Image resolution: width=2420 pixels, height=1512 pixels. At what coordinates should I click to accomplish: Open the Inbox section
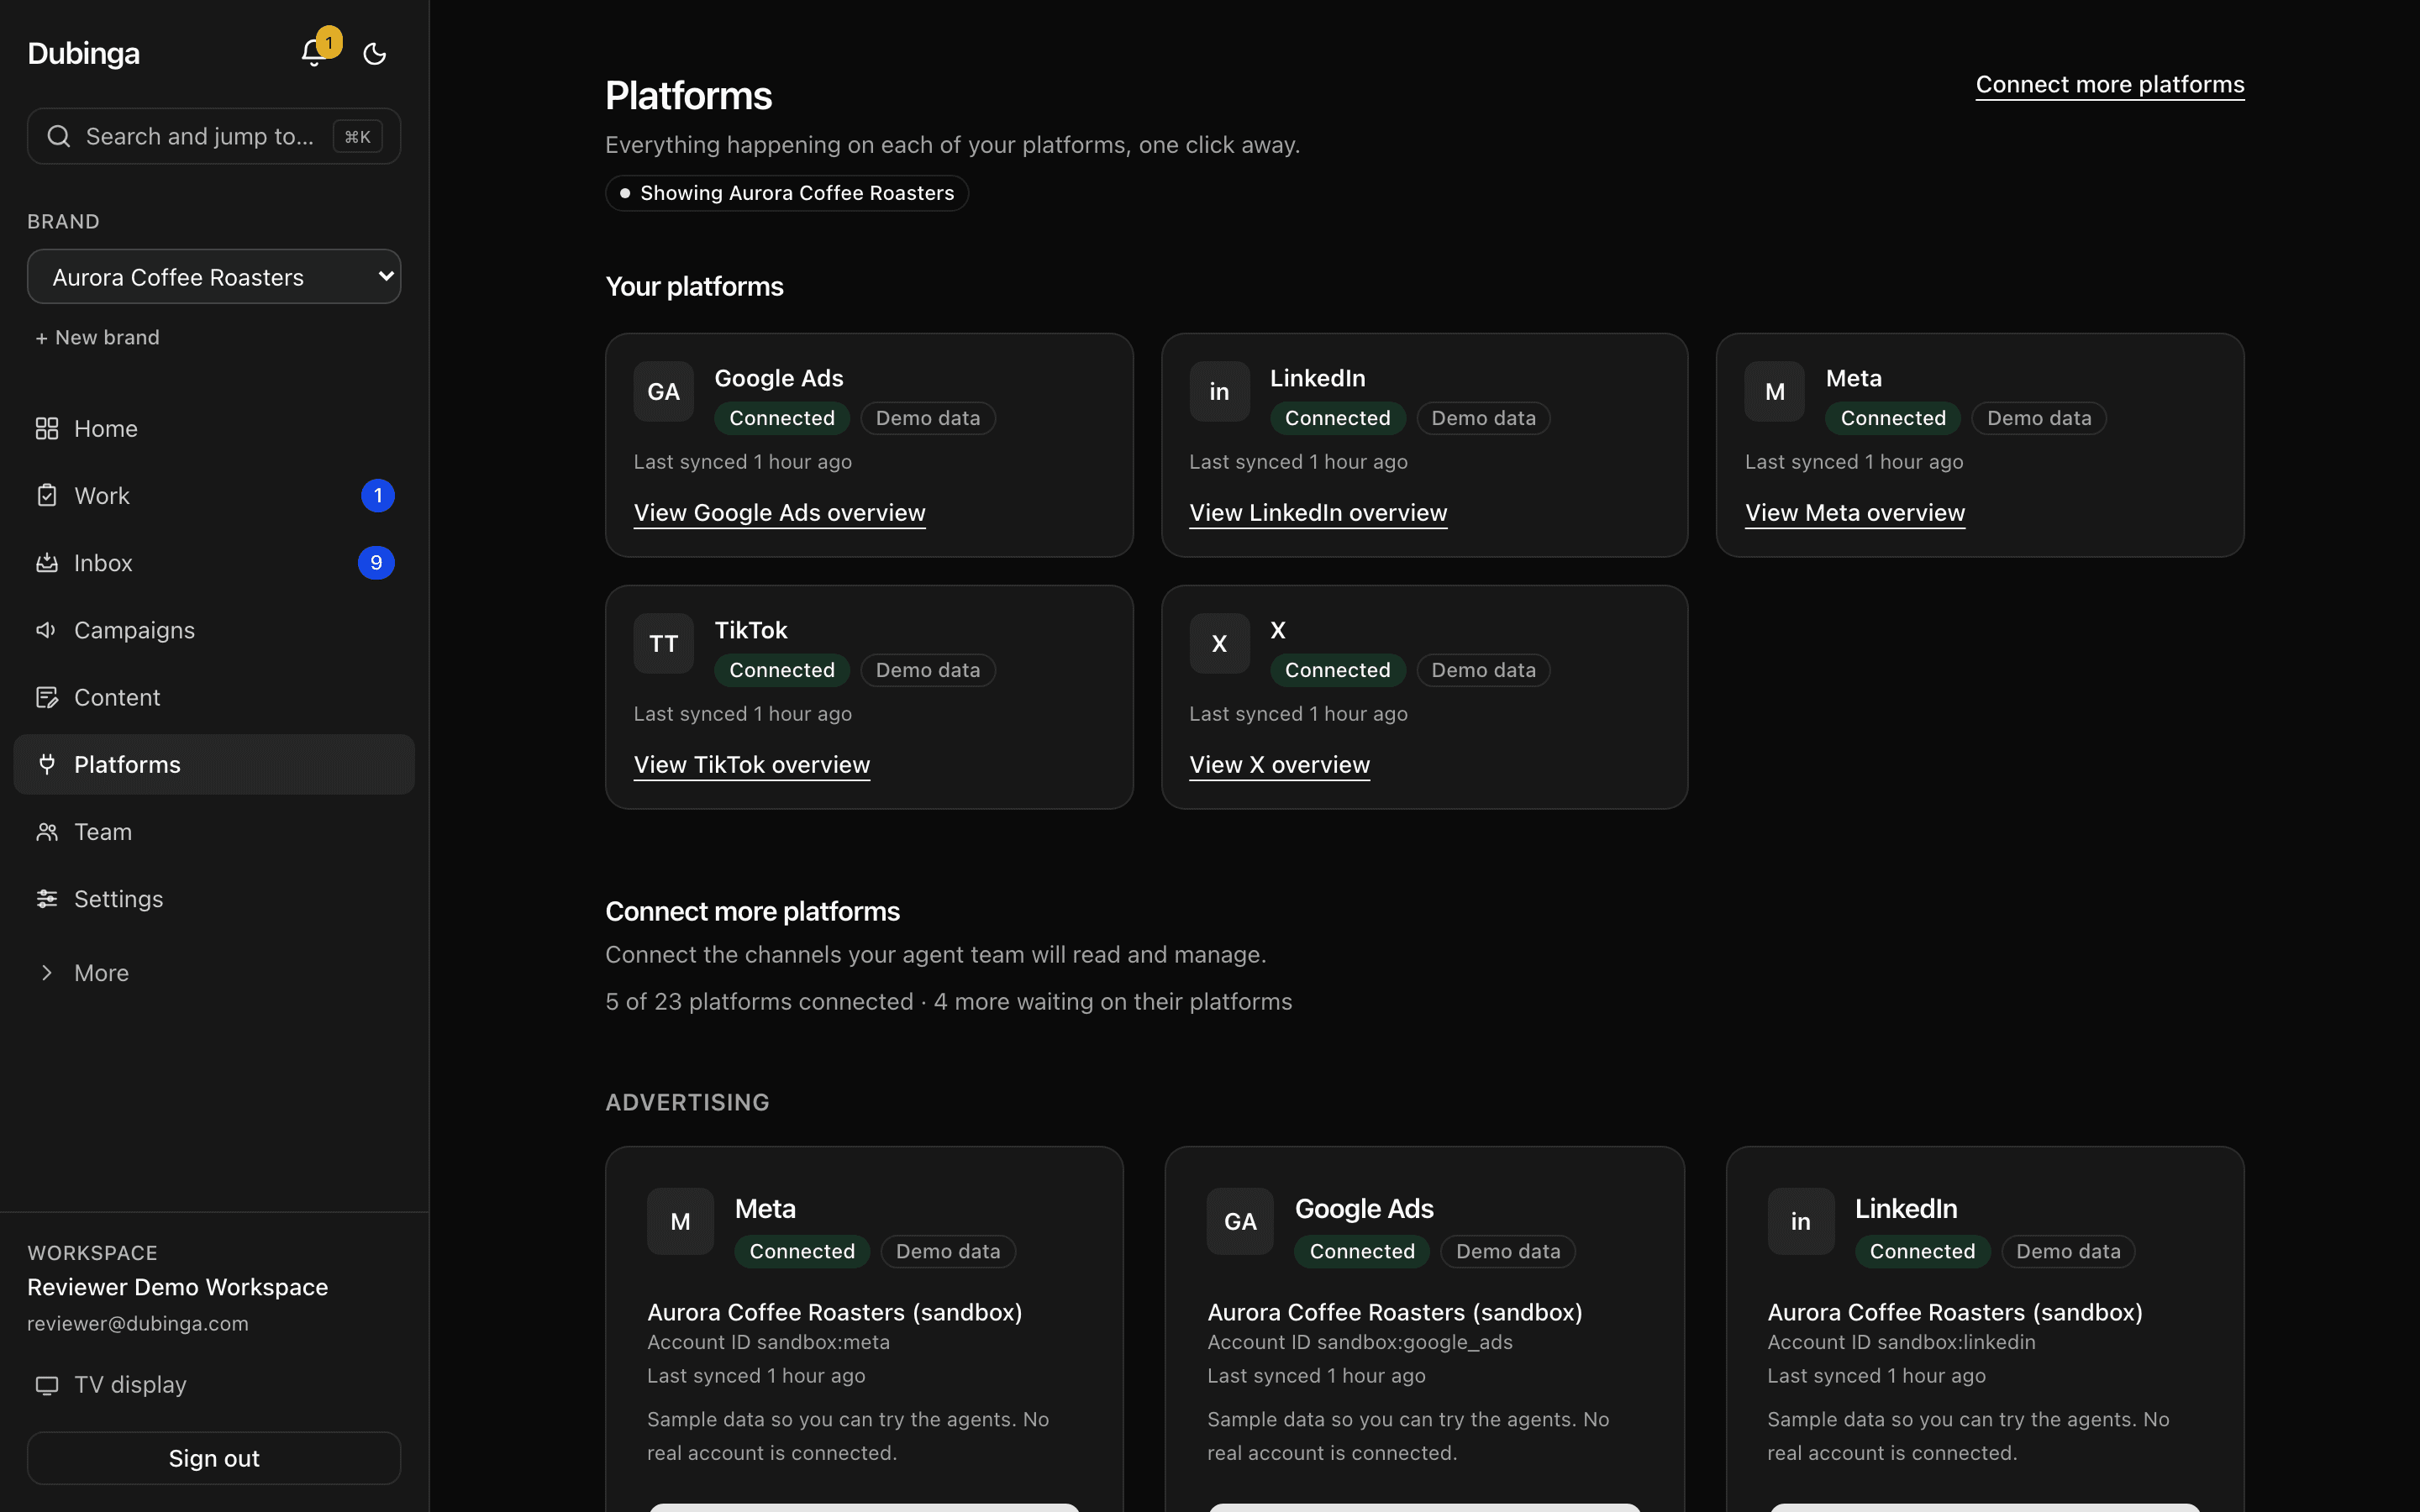214,563
